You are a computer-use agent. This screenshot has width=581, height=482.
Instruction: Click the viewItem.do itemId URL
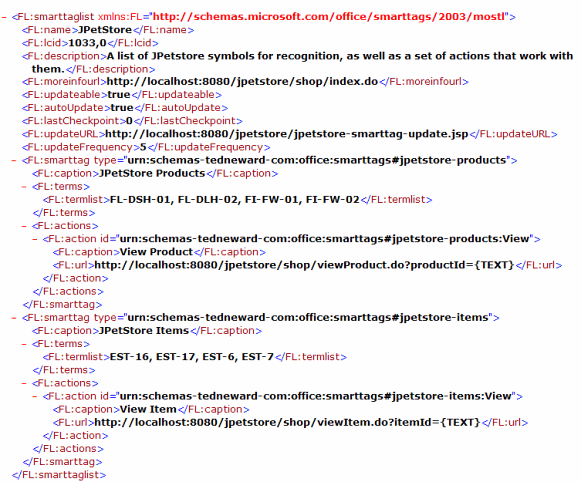click(287, 422)
